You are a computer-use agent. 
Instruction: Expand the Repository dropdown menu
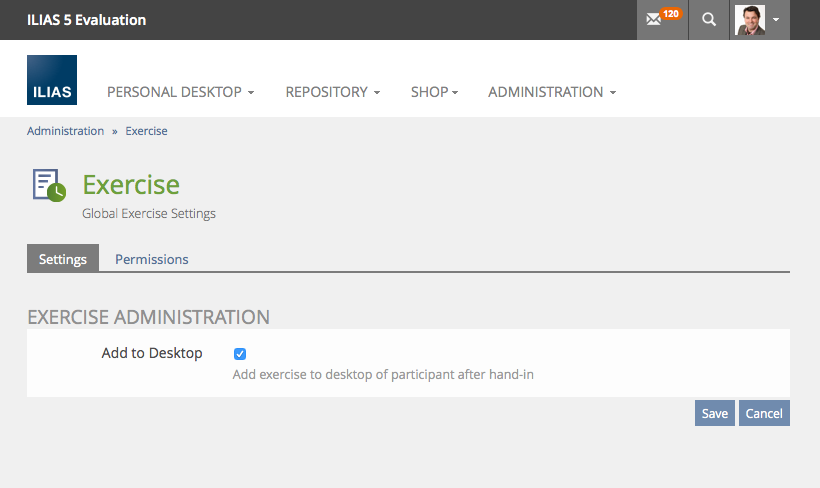[x=332, y=92]
